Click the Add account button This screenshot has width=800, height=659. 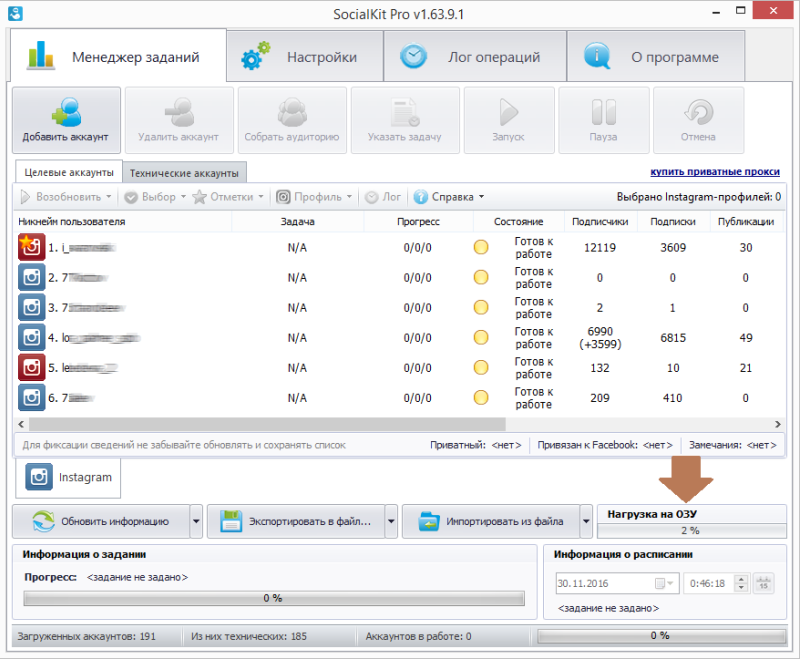(x=66, y=120)
